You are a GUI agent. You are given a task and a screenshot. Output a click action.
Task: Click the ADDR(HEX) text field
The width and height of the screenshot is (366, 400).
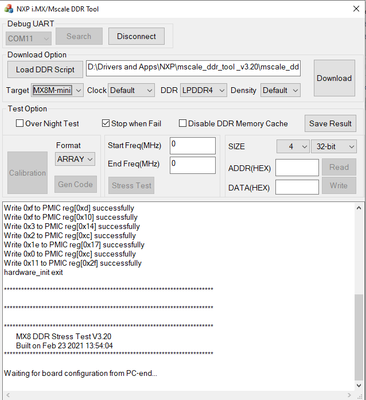tap(297, 168)
